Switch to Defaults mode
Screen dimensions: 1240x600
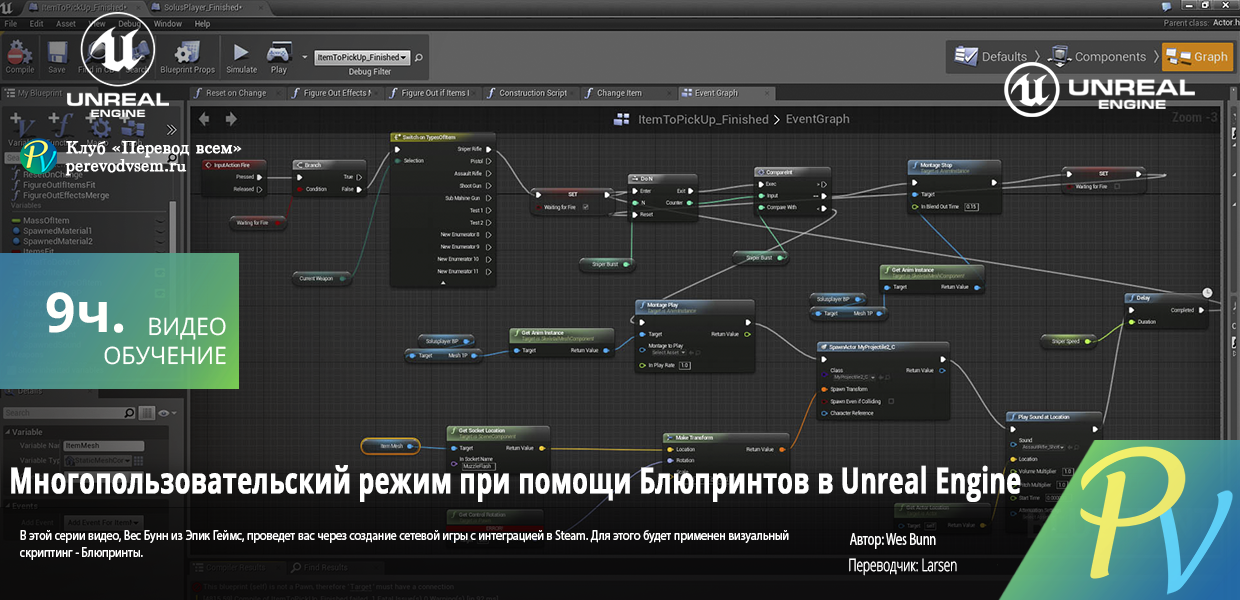coord(991,57)
